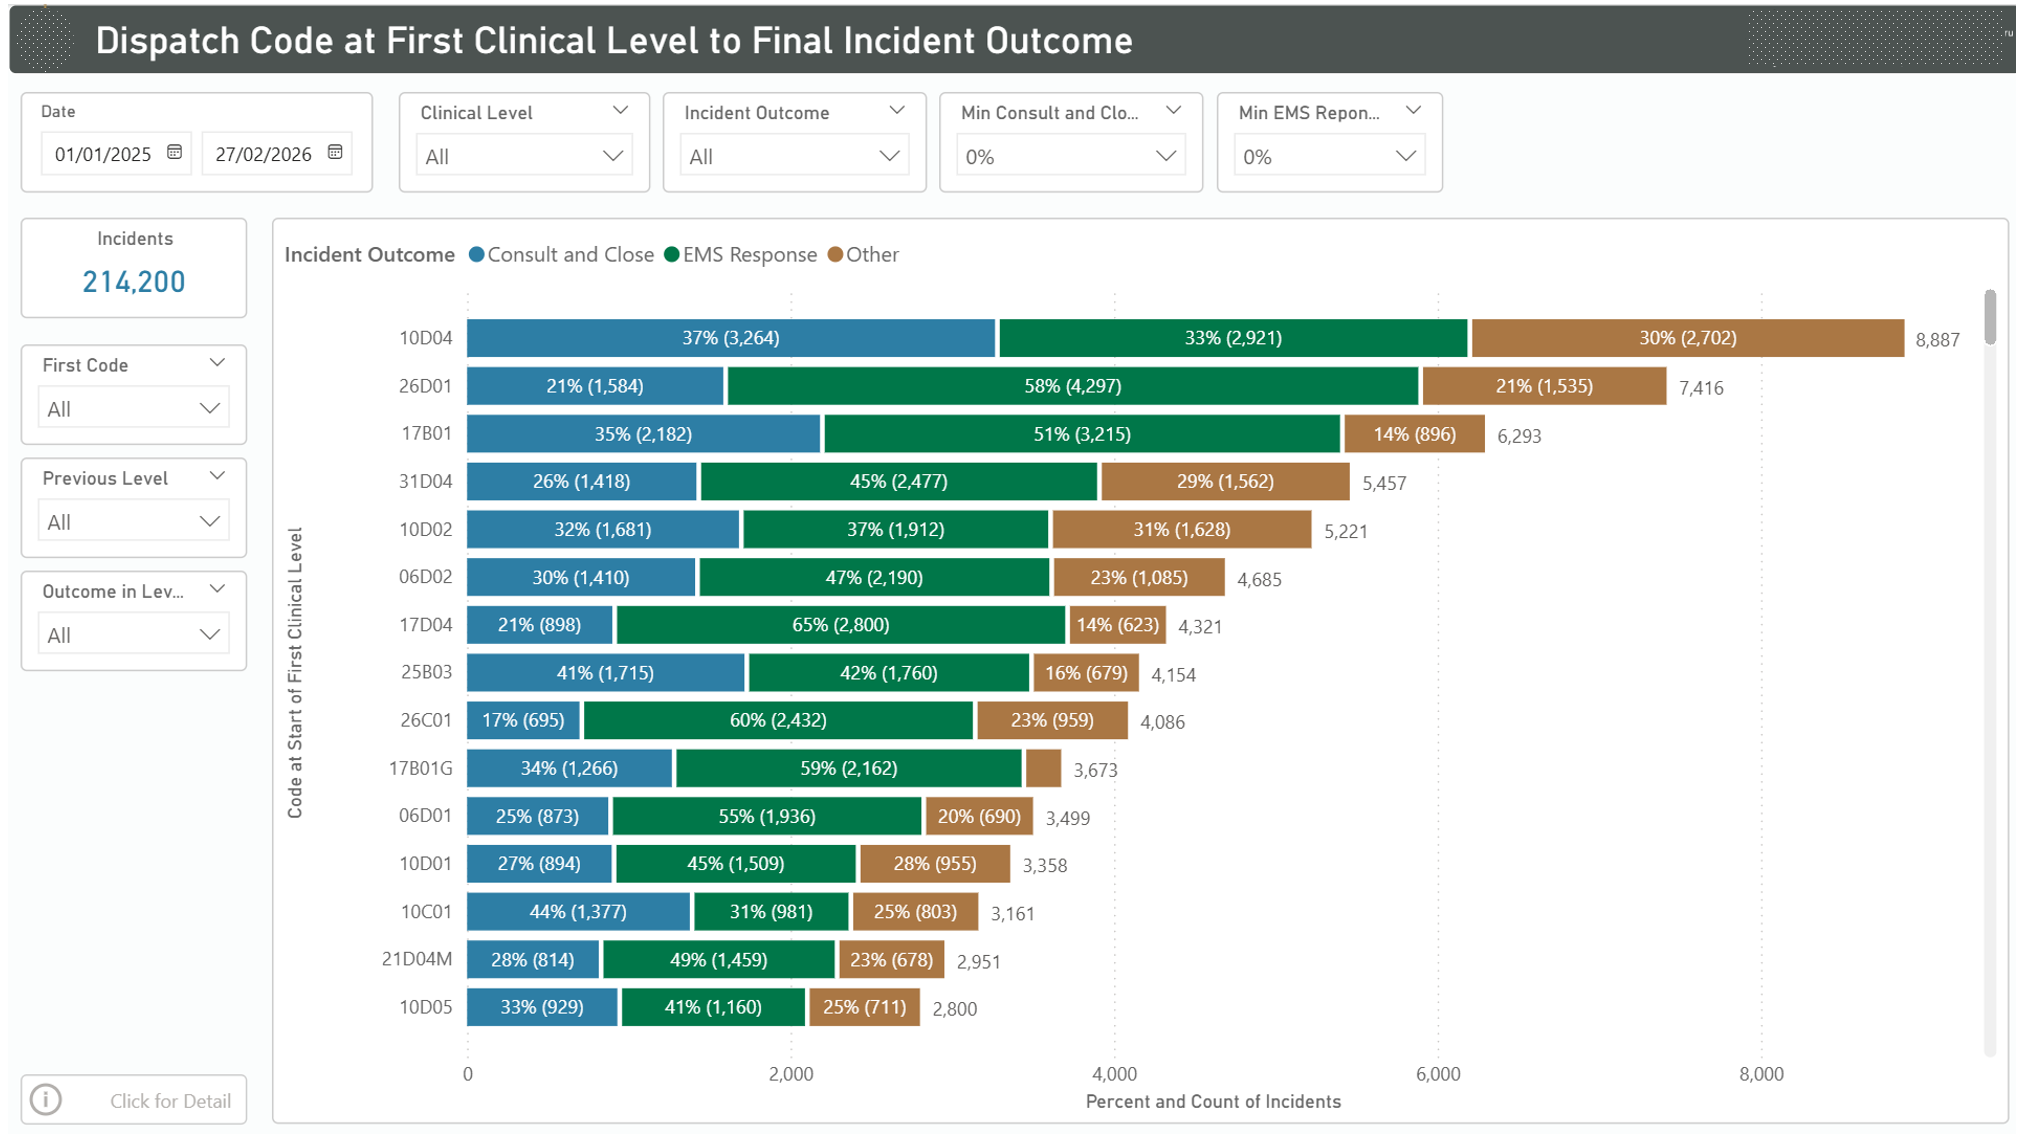Screen dimensions: 2025x1137
Task: Collapse the Previous Level filter card
Action: click(x=217, y=476)
